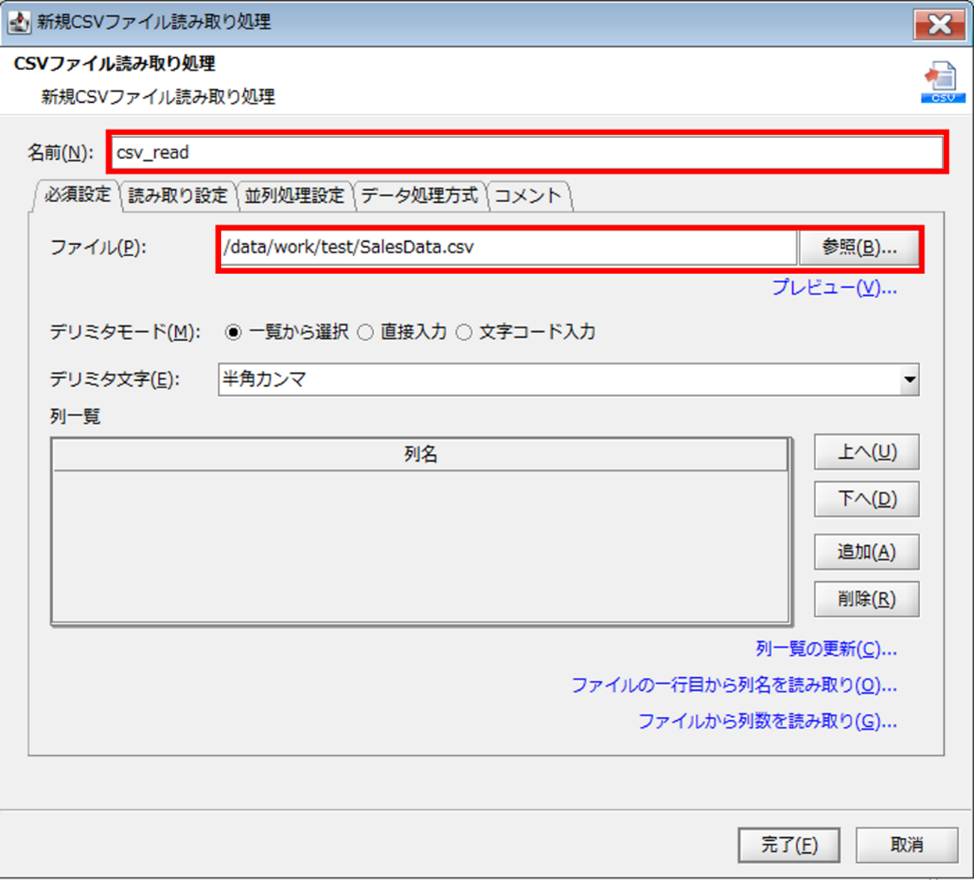Click the 取消 button to cancel

click(906, 844)
